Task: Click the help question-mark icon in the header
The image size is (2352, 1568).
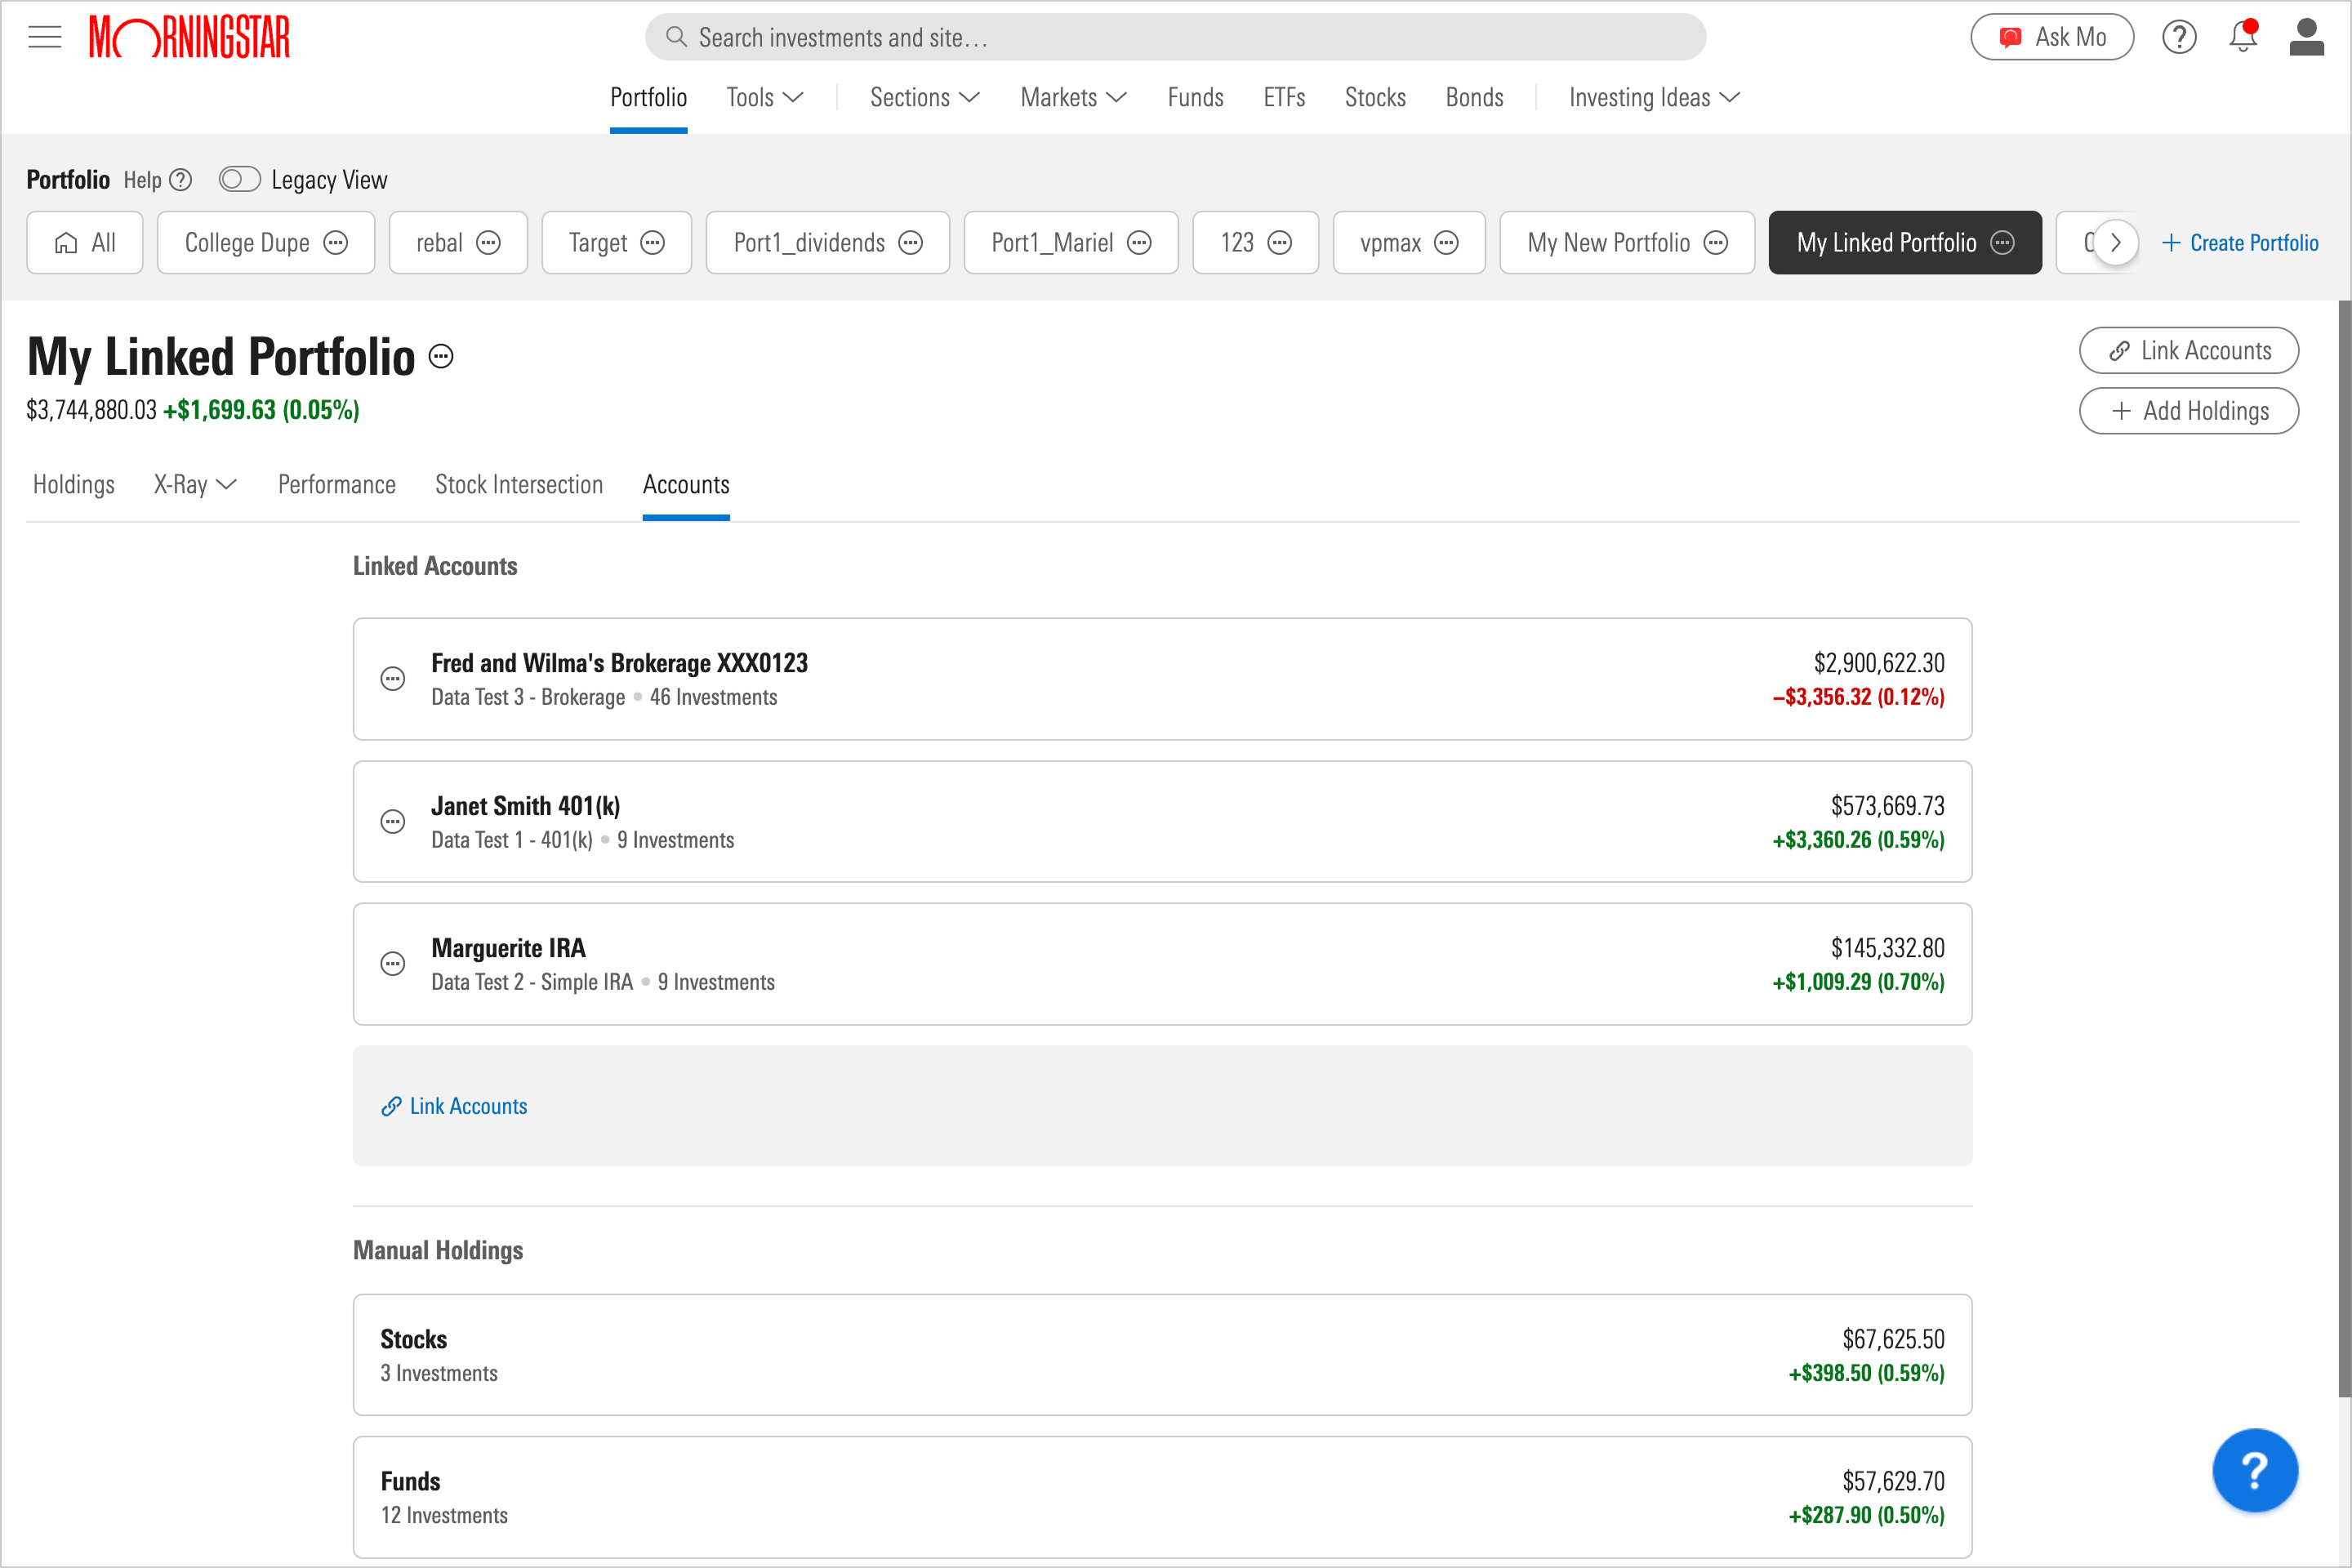Action: point(2179,36)
